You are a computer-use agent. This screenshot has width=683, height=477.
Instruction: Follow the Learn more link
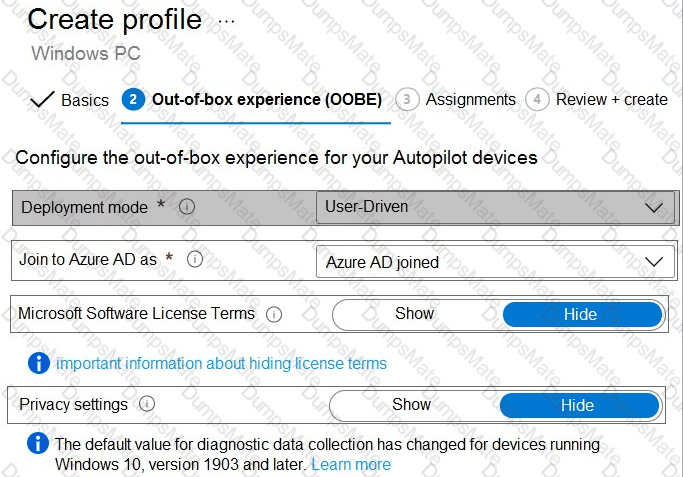pos(351,464)
